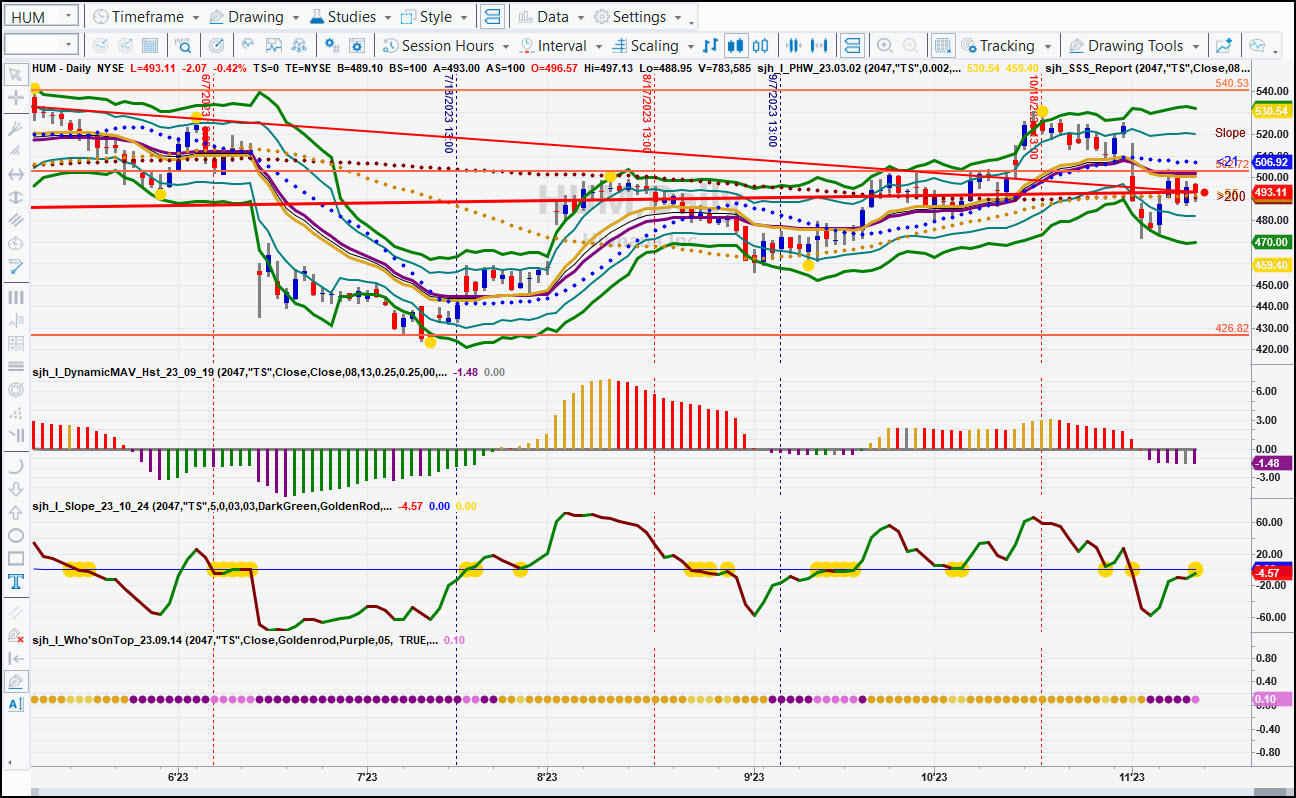1296x798 pixels.
Task: Open the symbol lookup magnifier icon
Action: tap(184, 46)
